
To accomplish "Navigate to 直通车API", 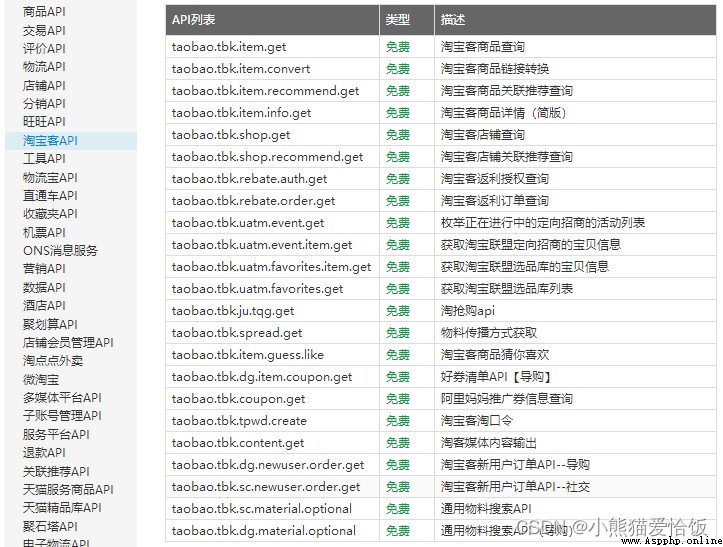I will [50, 196].
